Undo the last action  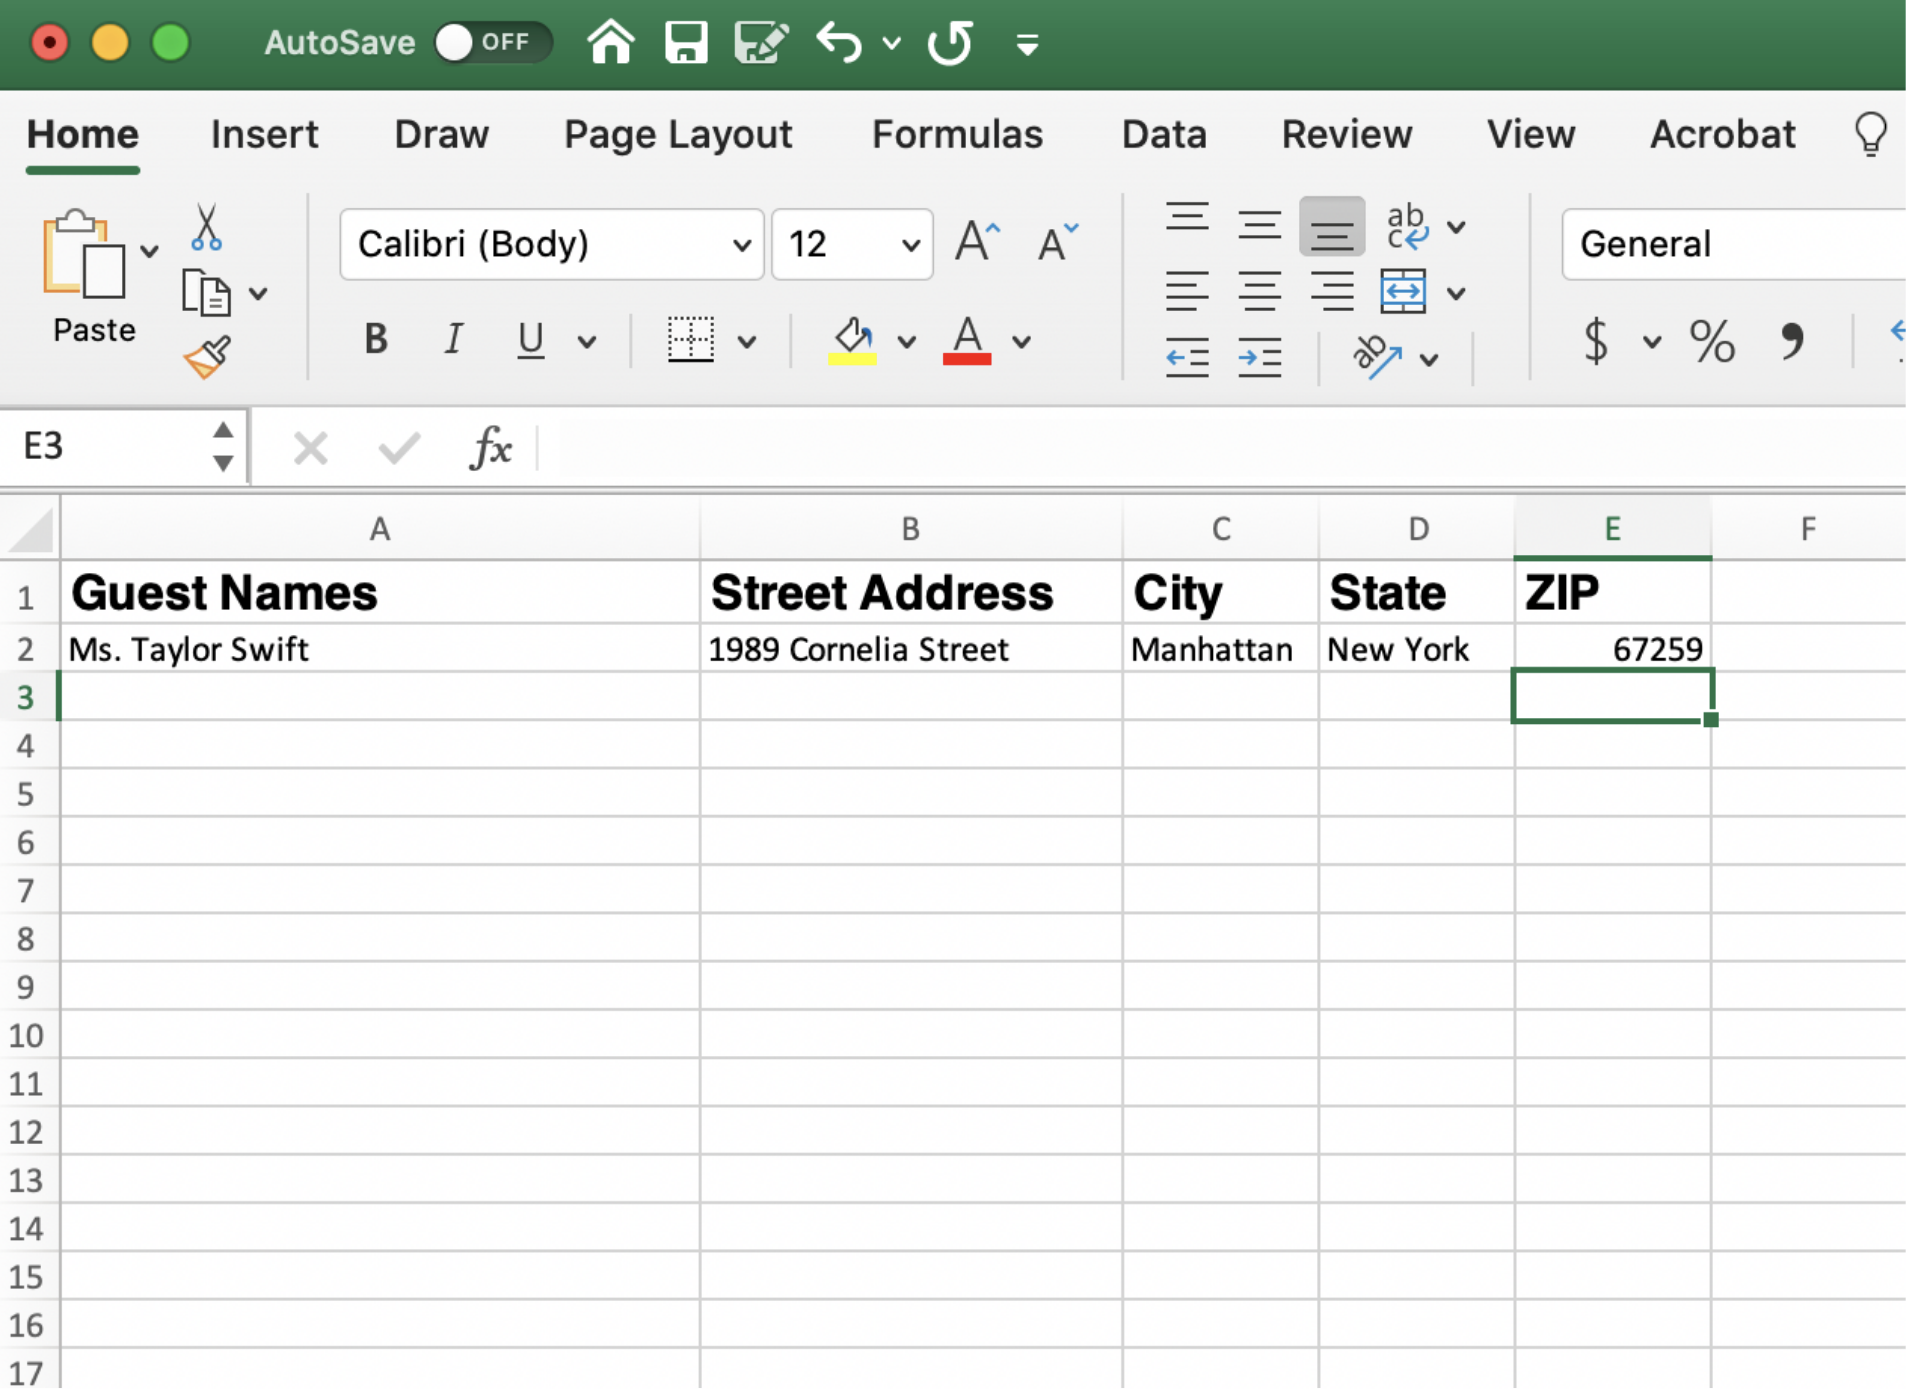tap(838, 43)
